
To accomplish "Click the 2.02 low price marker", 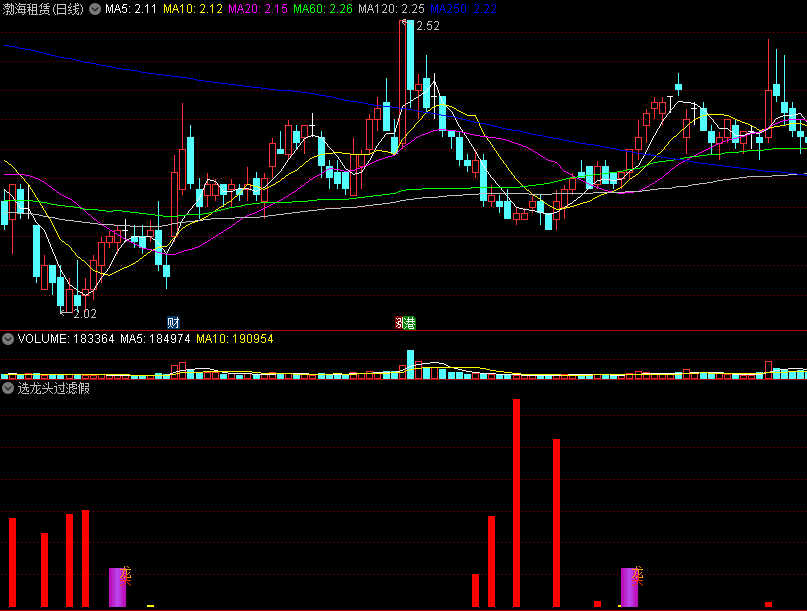I will 84,313.
